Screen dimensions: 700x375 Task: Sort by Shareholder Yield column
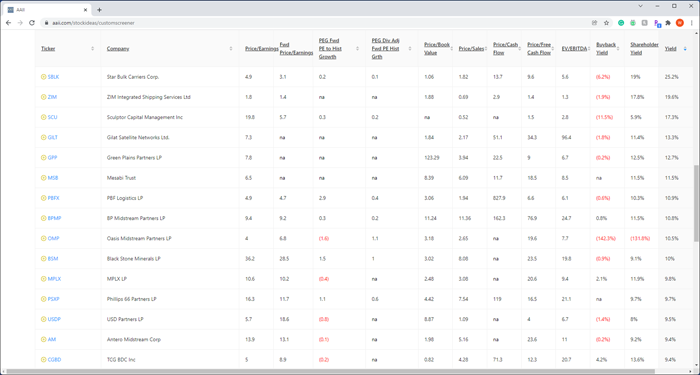point(644,49)
